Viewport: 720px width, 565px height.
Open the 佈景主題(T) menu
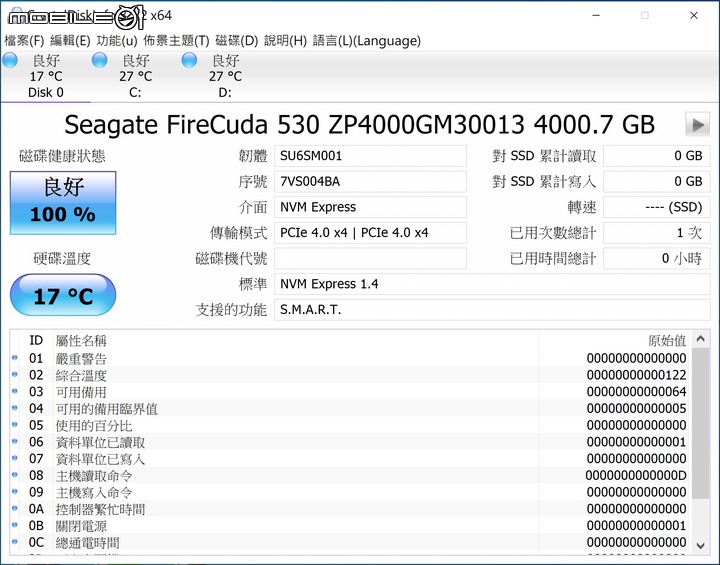[x=176, y=41]
